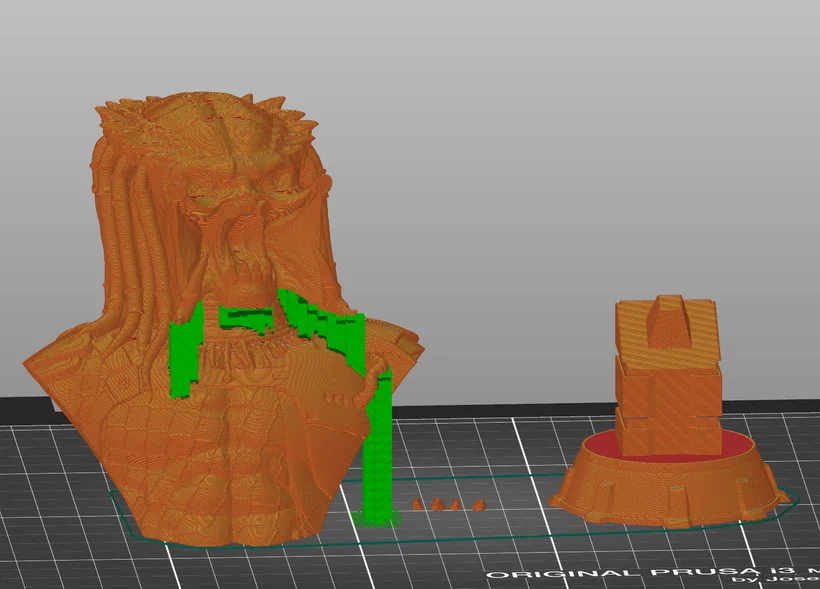Select the Predator bust model
This screenshot has width=820, height=589.
click(222, 319)
